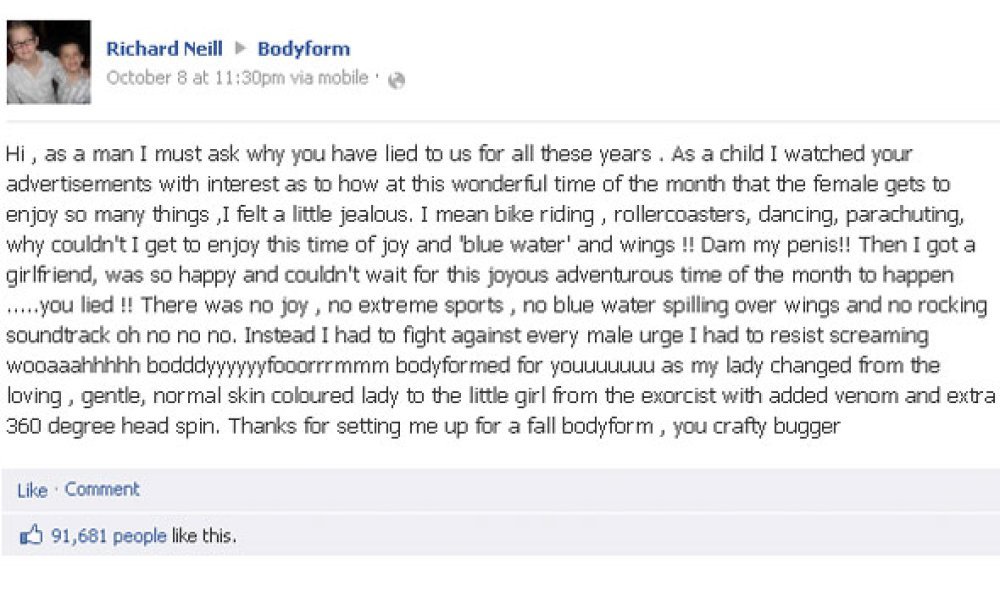The height and width of the screenshot is (608, 1000).
Task: Click the thumbs-up icon beside the like count
Action: click(x=31, y=535)
